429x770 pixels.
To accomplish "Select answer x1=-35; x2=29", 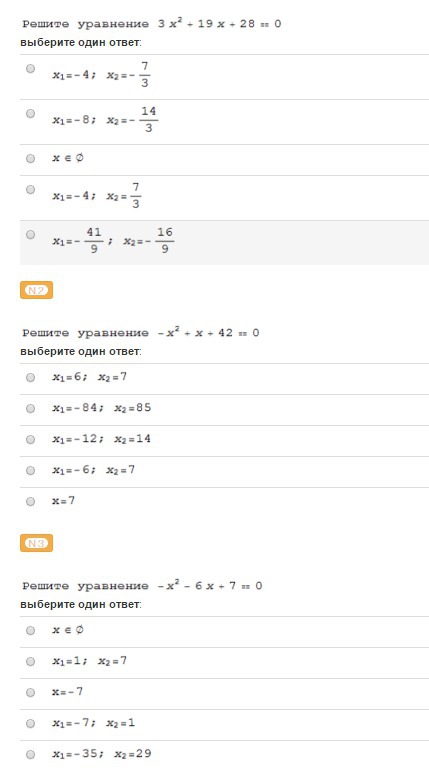I will 30,754.
